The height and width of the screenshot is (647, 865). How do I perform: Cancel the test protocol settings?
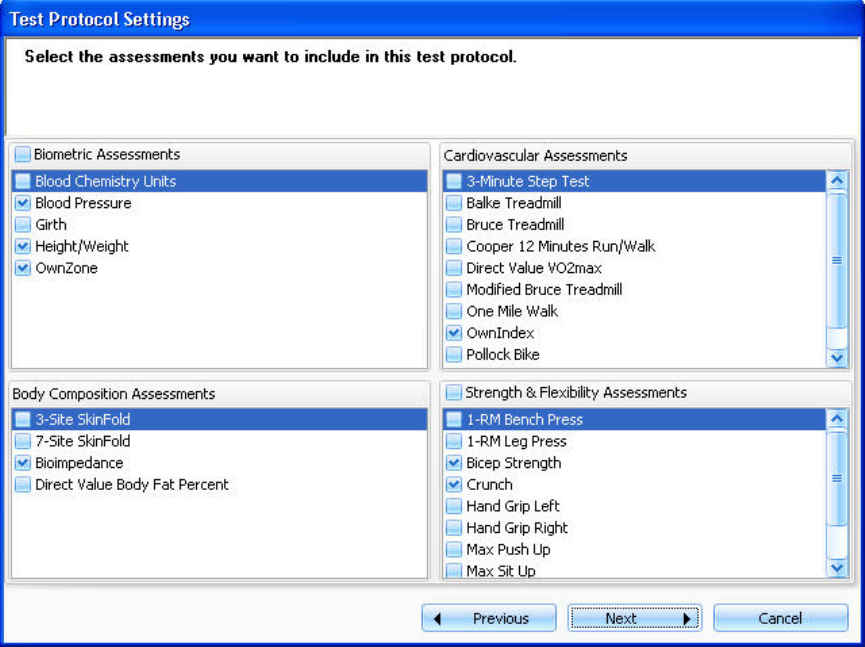pyautogui.click(x=780, y=618)
